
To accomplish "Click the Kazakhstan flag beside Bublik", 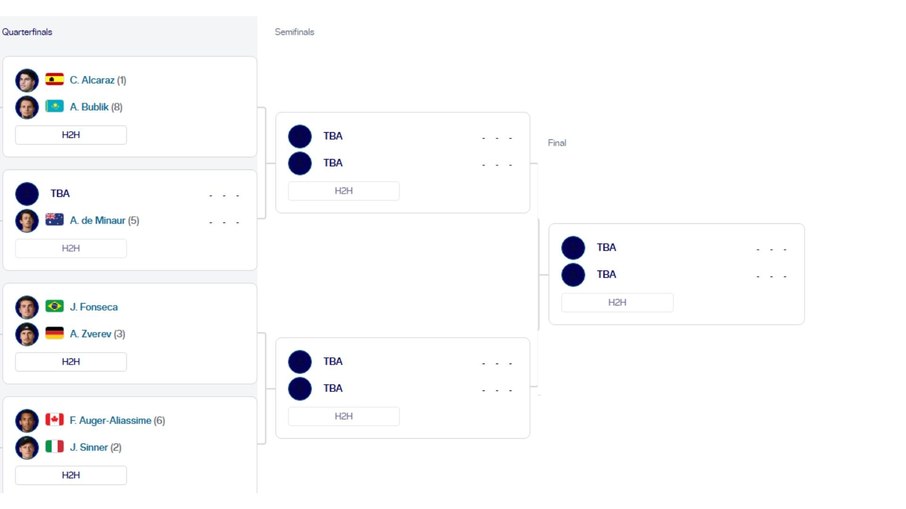I will 54,107.
